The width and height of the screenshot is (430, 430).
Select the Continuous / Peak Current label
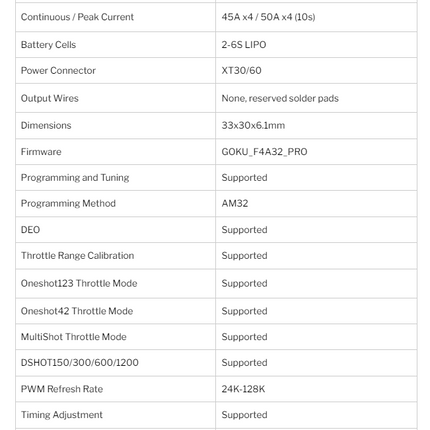[77, 17]
